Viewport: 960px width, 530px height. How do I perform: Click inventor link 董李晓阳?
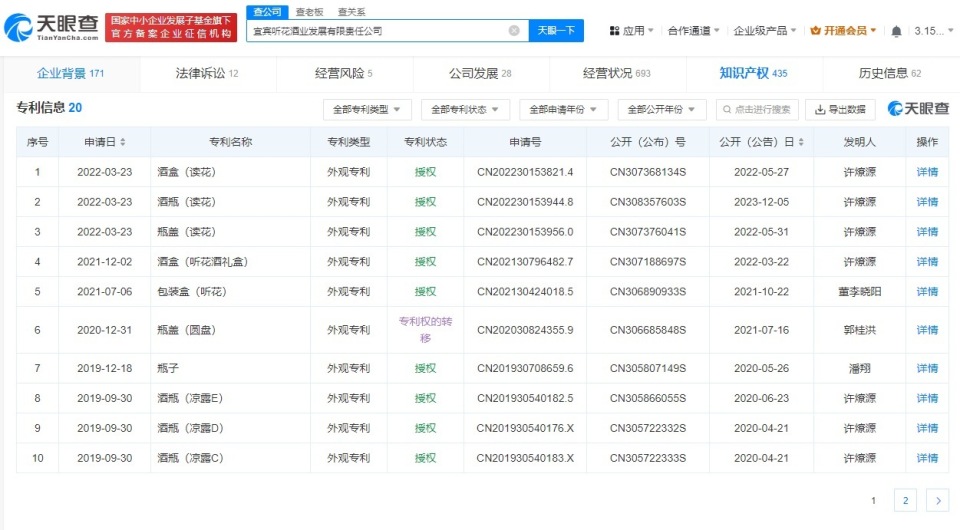859,292
